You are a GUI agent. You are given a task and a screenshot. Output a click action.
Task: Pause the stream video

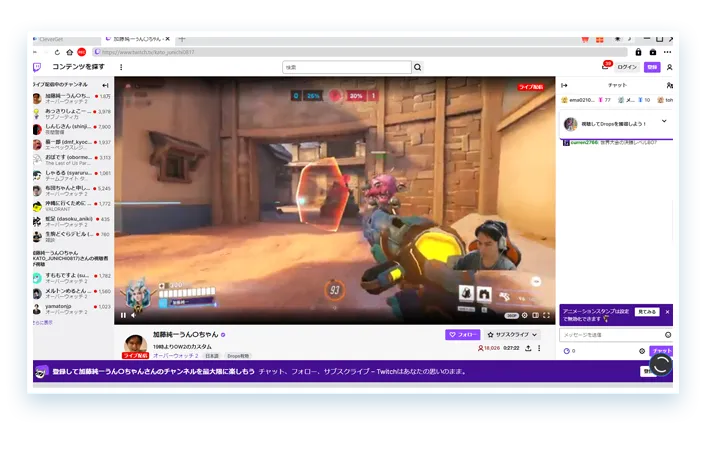click(x=123, y=315)
